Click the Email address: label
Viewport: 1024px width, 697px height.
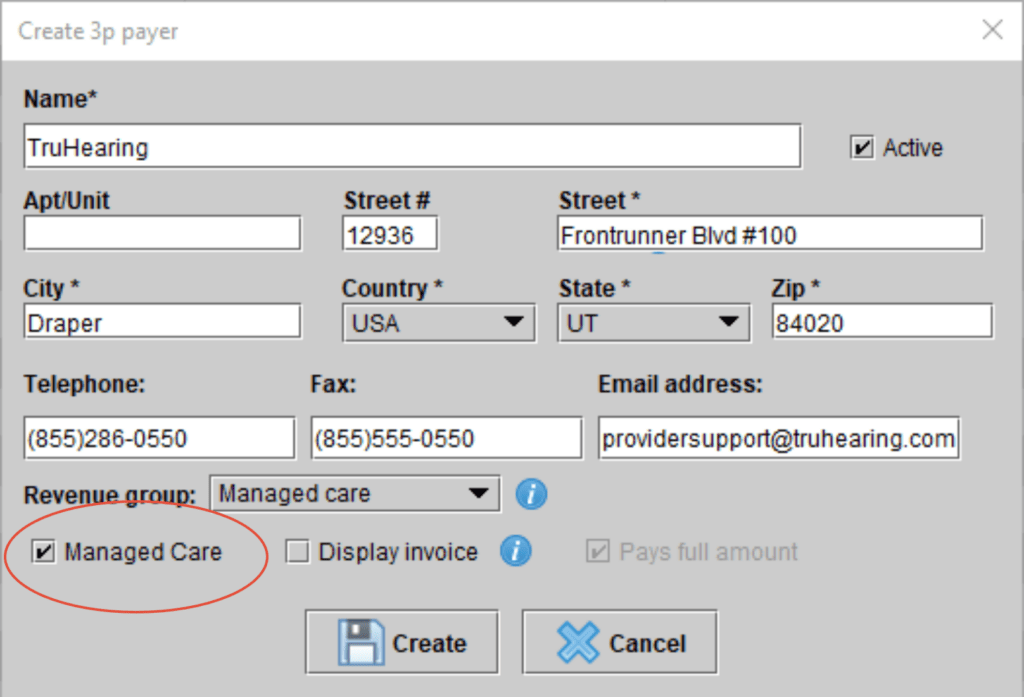[680, 384]
